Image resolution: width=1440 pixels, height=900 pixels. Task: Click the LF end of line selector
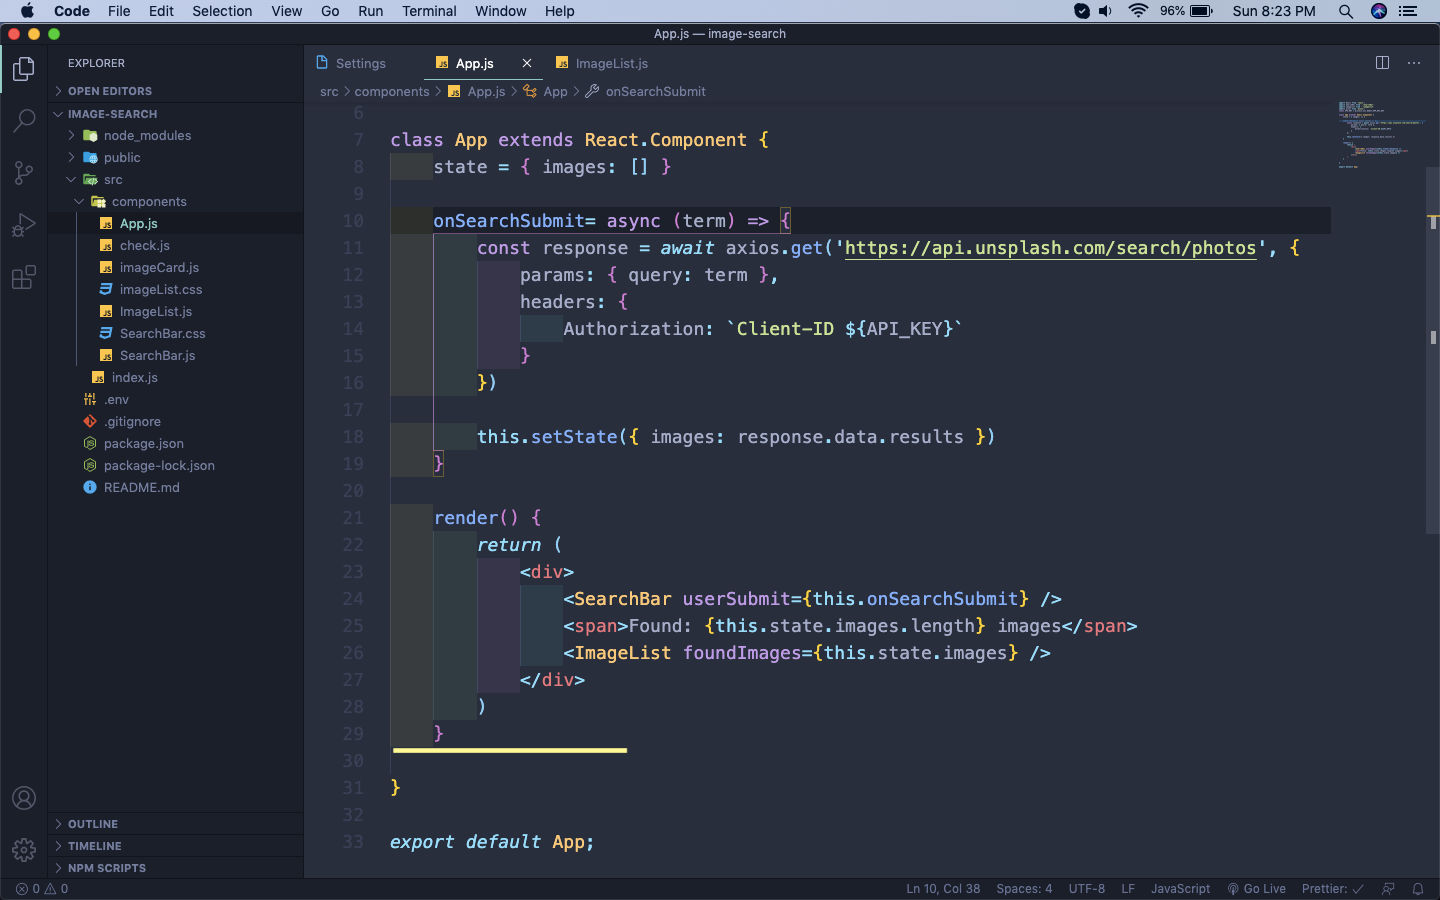tap(1128, 889)
